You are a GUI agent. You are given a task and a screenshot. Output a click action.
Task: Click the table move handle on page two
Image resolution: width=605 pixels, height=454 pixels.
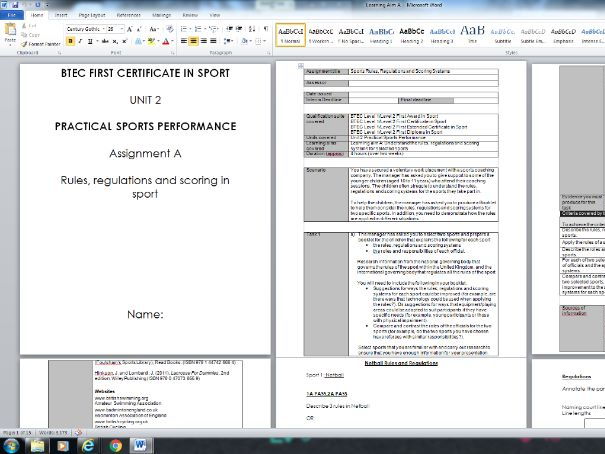(x=301, y=66)
